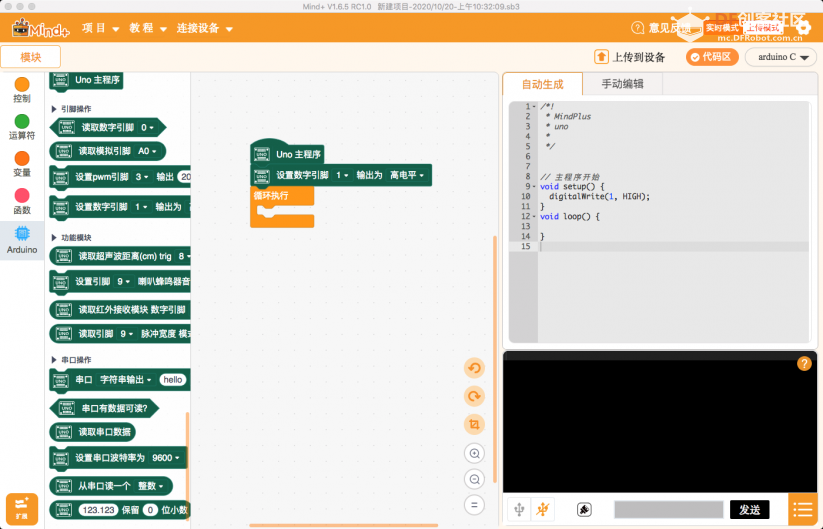Image resolution: width=823 pixels, height=529 pixels.
Task: Open 高电平 level dropdown in workspace block
Action: tap(407, 175)
